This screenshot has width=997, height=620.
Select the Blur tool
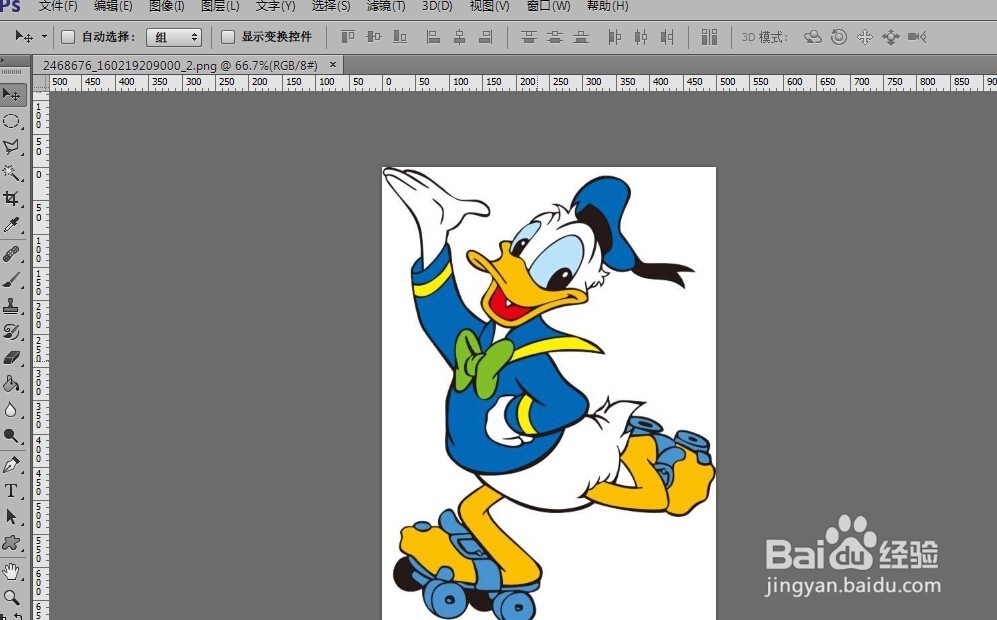pos(12,410)
